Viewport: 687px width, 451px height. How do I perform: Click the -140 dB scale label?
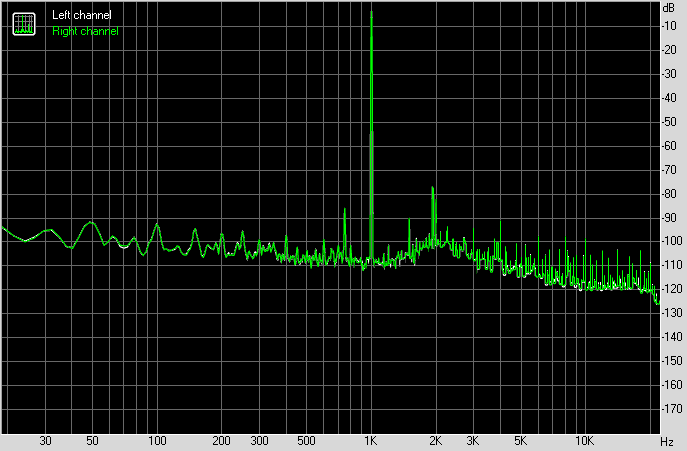pos(672,337)
